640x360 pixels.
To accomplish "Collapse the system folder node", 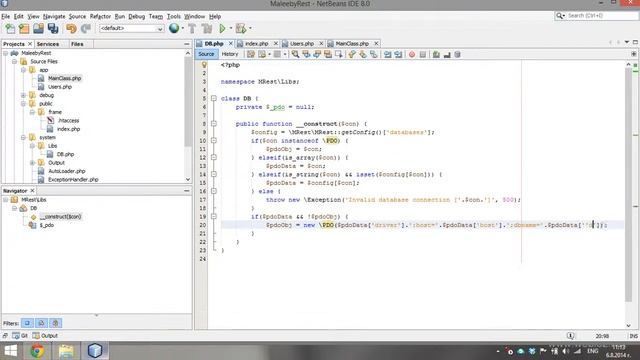I will [24, 138].
